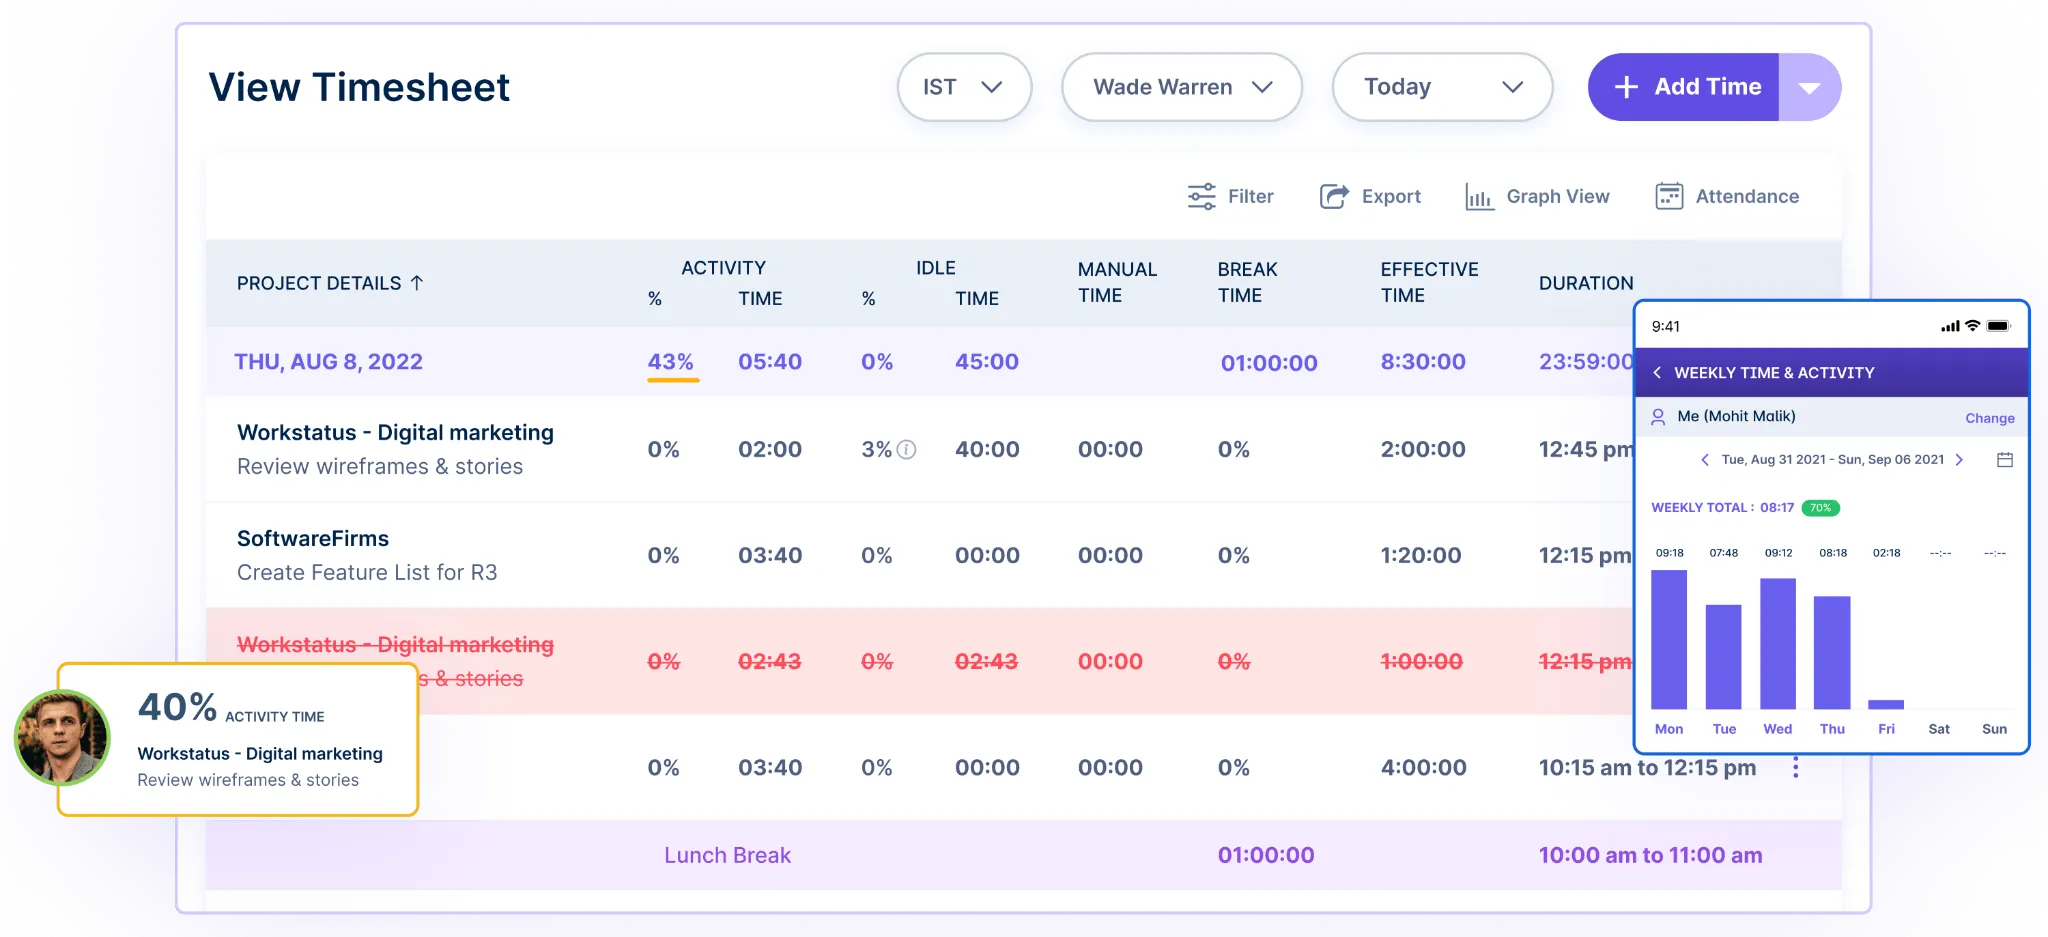2048x937 pixels.
Task: Open the Wade Warren user dropdown
Action: click(1181, 87)
